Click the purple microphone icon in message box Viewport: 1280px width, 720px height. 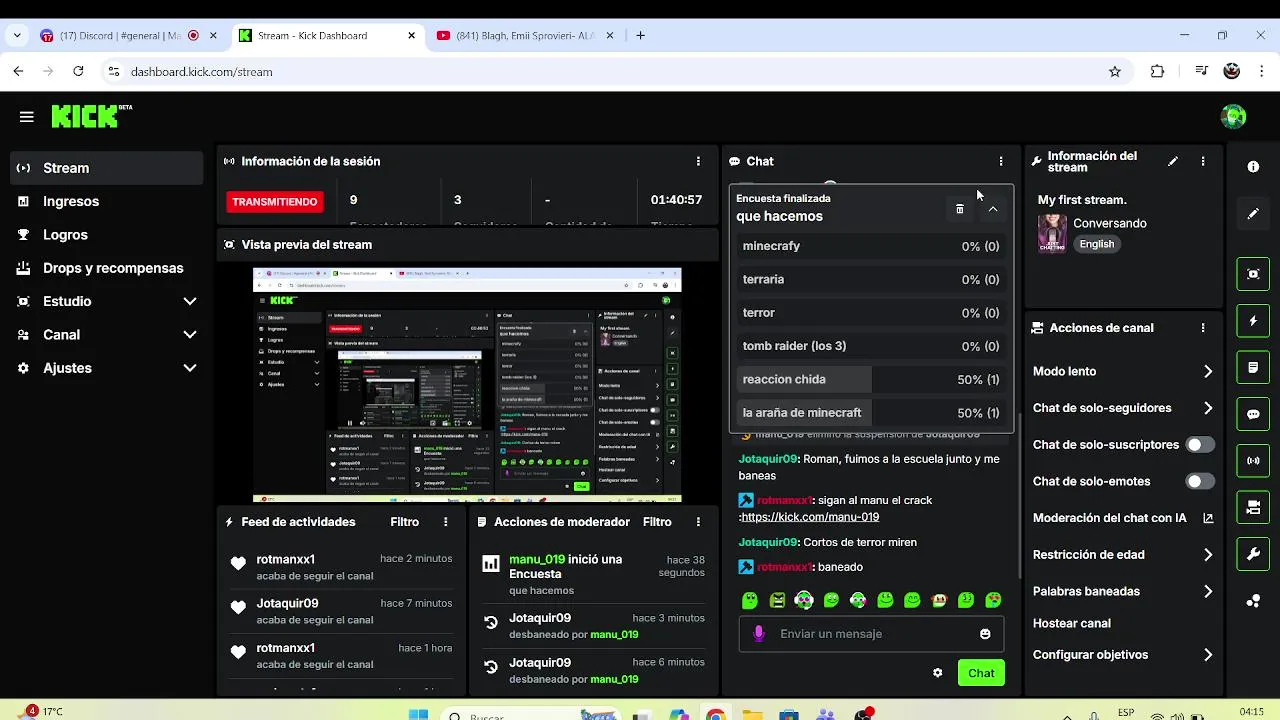click(x=759, y=634)
